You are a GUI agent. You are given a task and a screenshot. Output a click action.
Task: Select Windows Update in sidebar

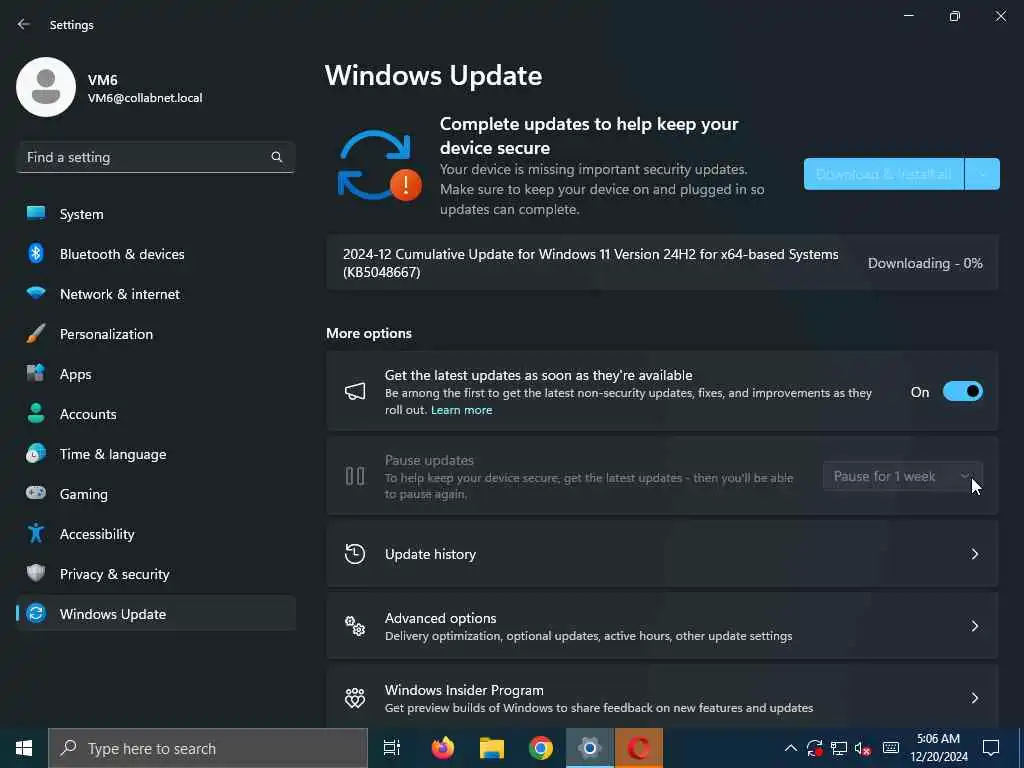click(156, 613)
